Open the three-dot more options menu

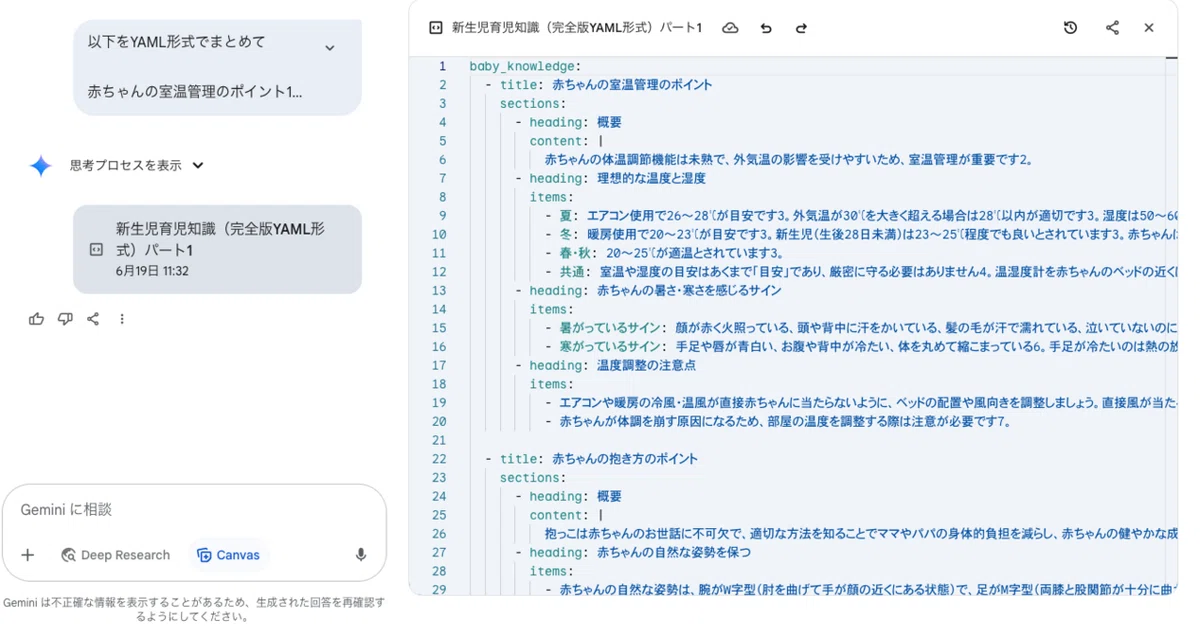122,319
